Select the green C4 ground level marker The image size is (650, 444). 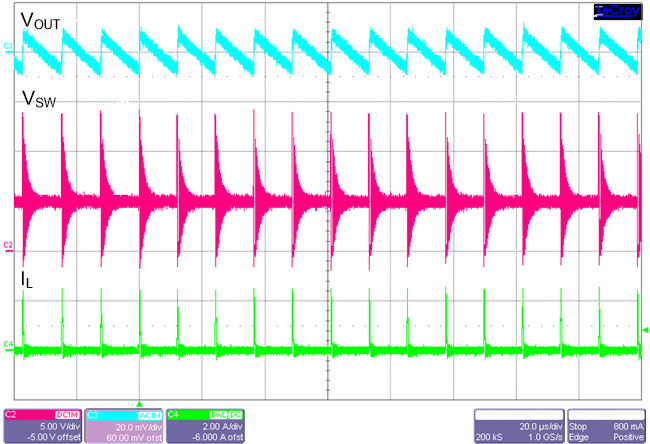(8, 344)
